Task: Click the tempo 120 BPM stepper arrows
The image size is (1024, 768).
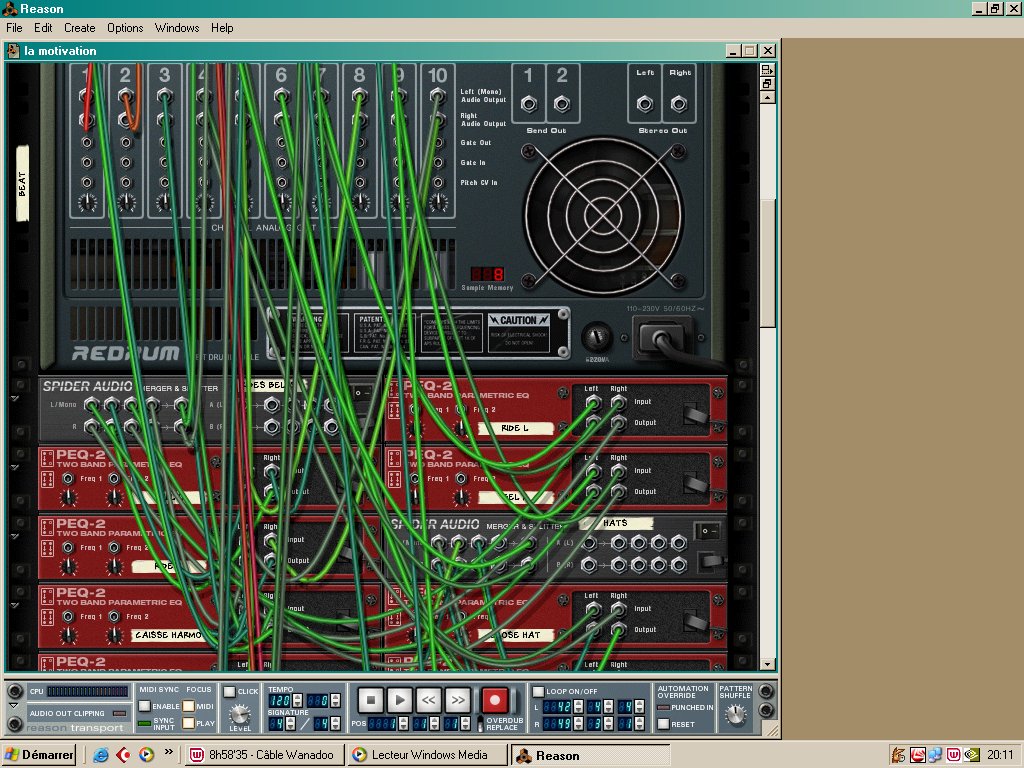Action: (297, 701)
